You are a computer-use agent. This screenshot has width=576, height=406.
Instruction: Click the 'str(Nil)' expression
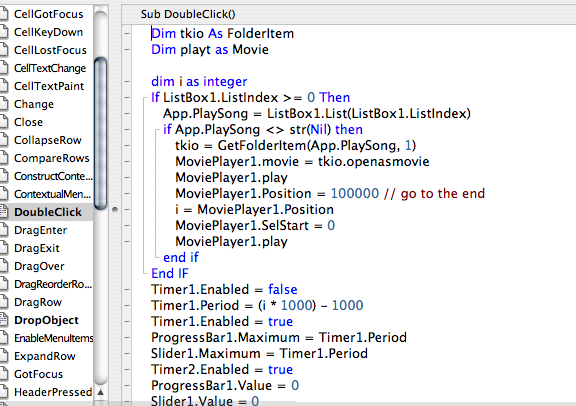310,129
